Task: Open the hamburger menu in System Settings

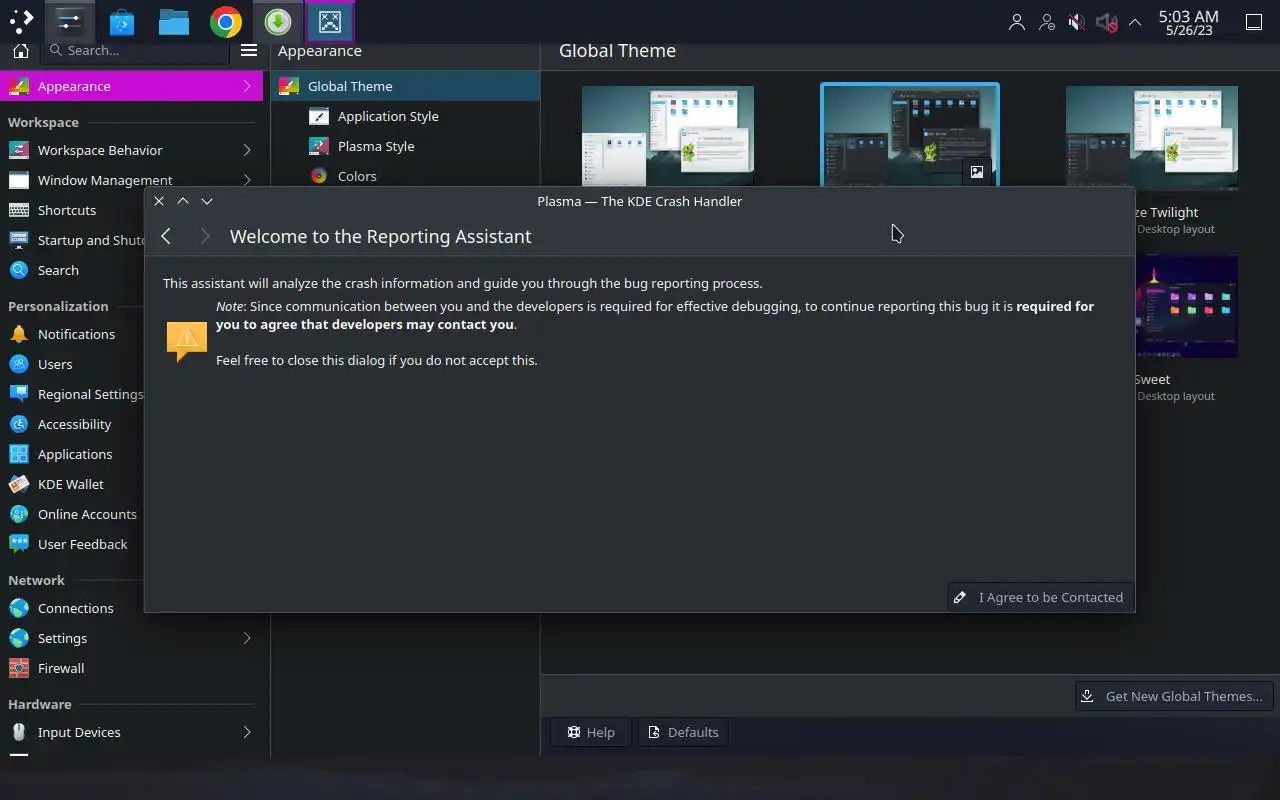Action: (x=249, y=50)
